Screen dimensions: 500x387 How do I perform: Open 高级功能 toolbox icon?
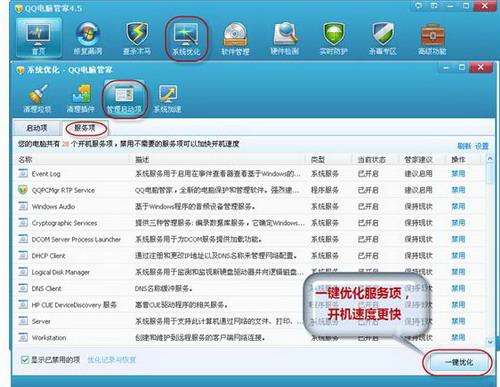[432, 39]
